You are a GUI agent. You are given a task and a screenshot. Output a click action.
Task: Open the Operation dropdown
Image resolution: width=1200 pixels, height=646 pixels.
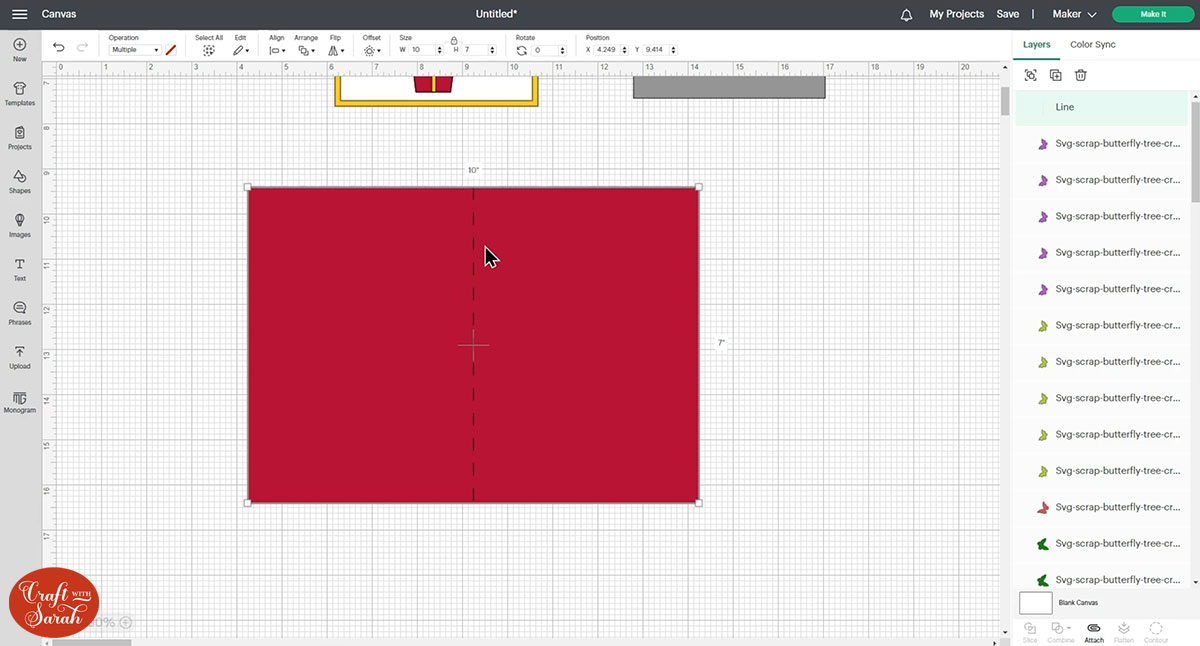tap(135, 50)
